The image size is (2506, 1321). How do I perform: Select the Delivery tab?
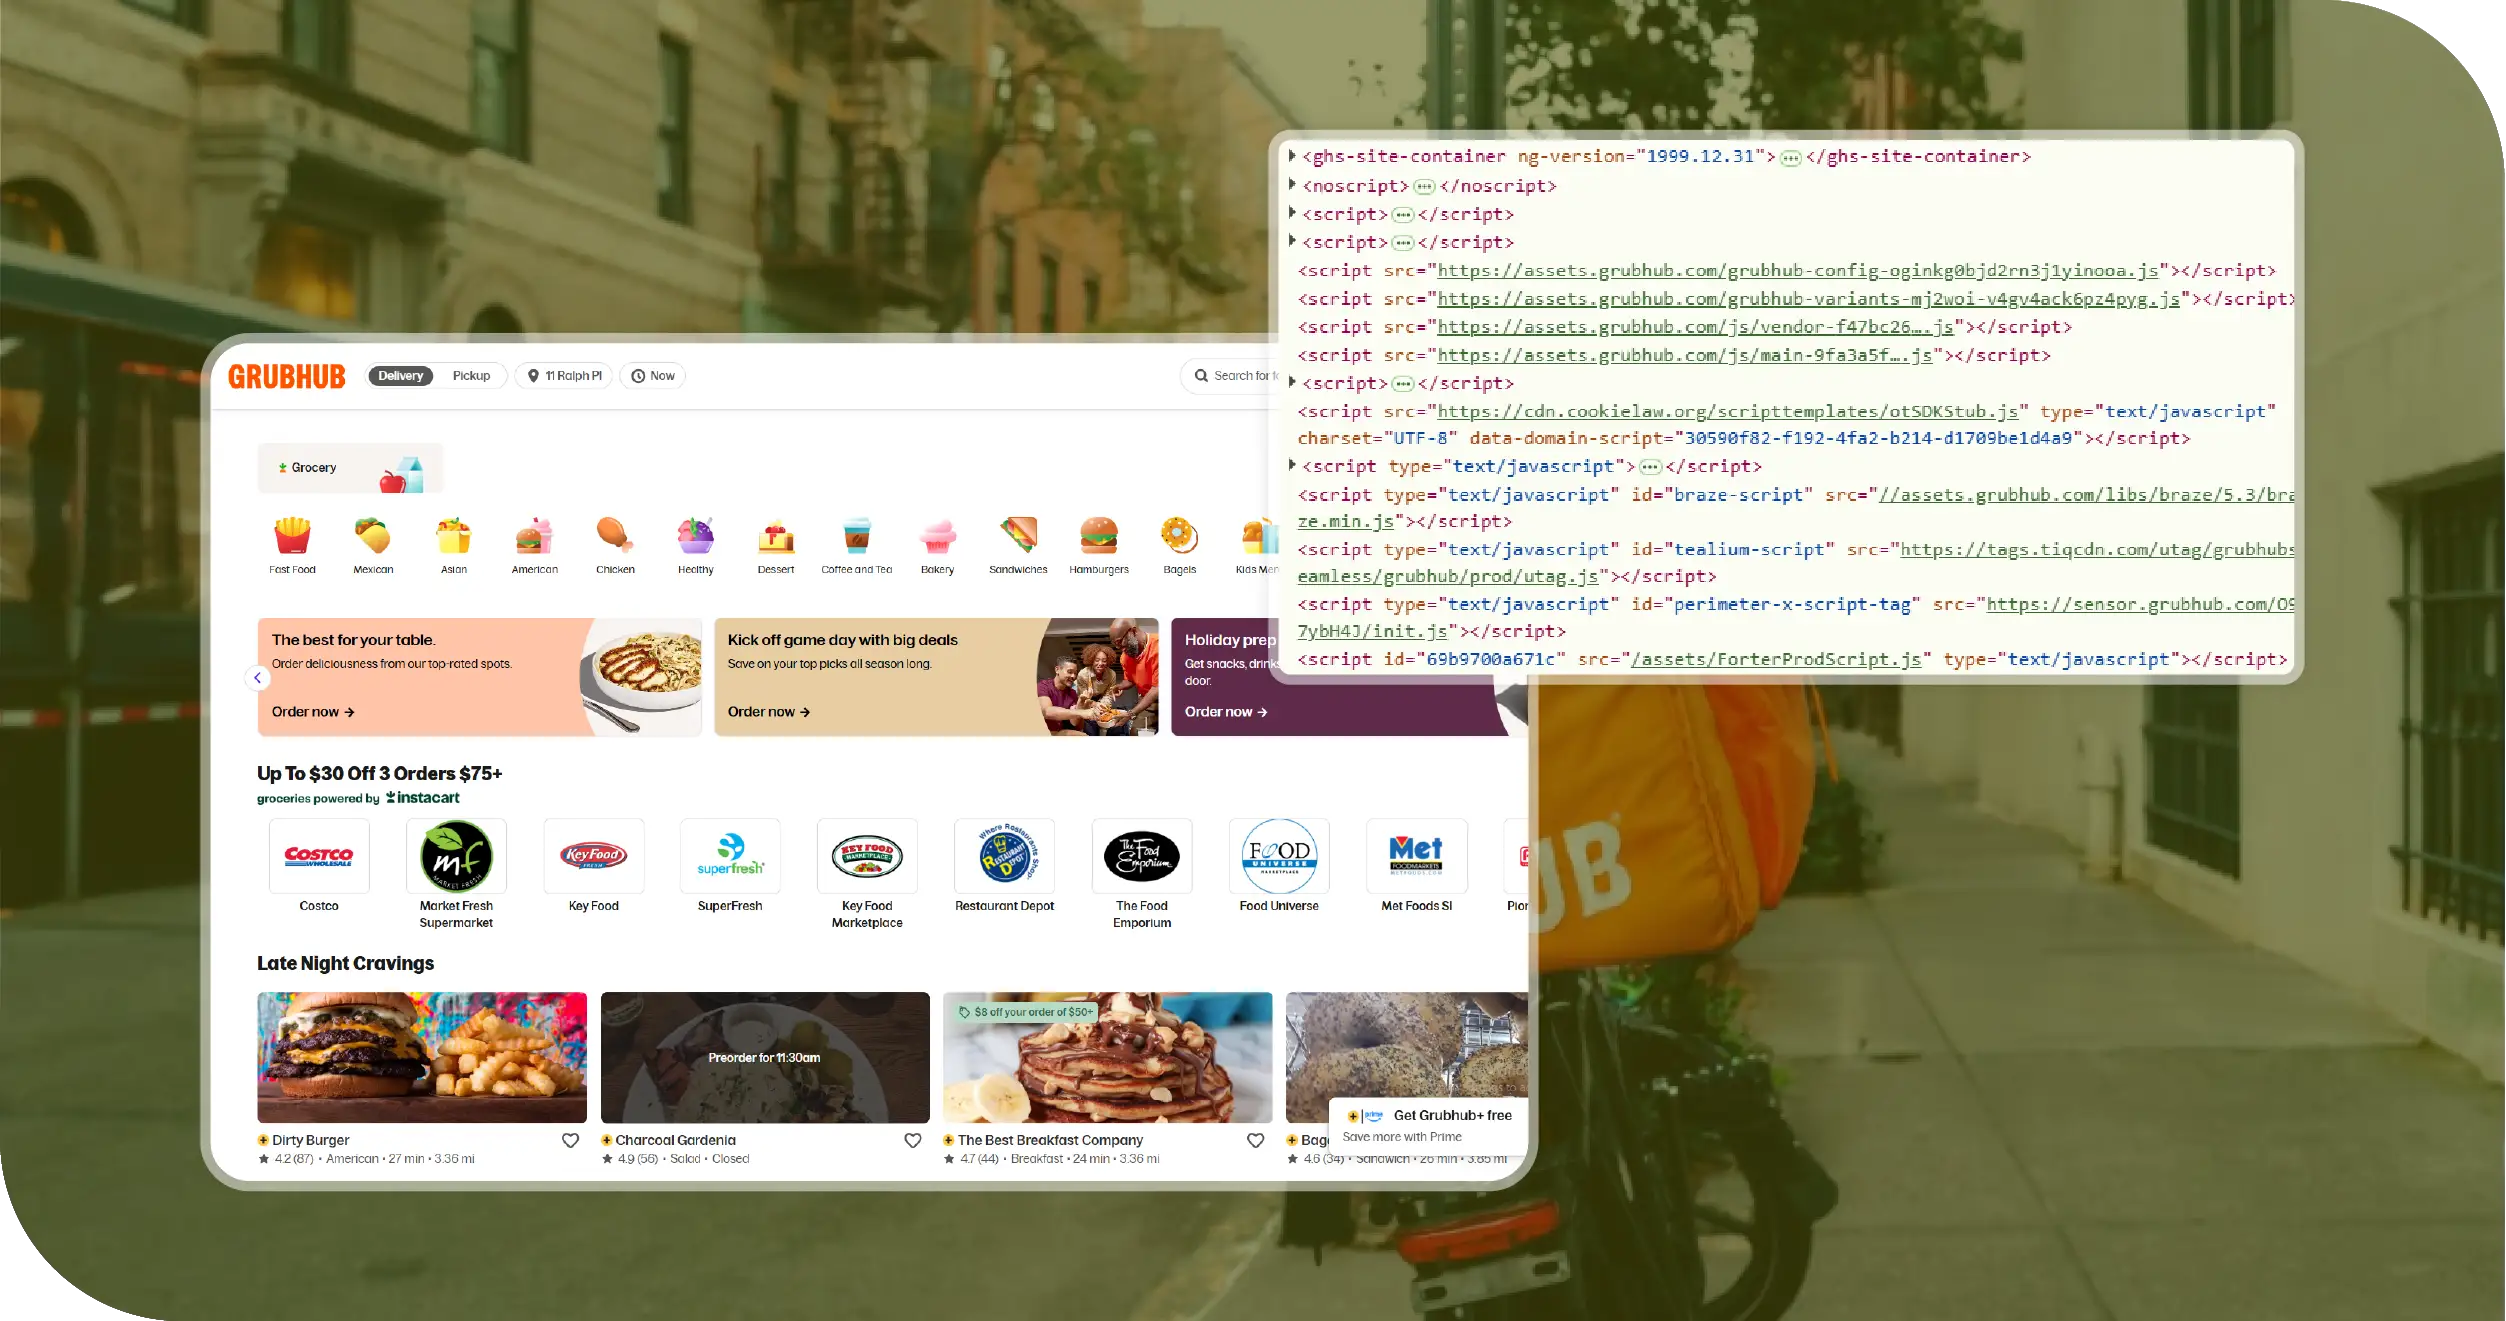401,376
